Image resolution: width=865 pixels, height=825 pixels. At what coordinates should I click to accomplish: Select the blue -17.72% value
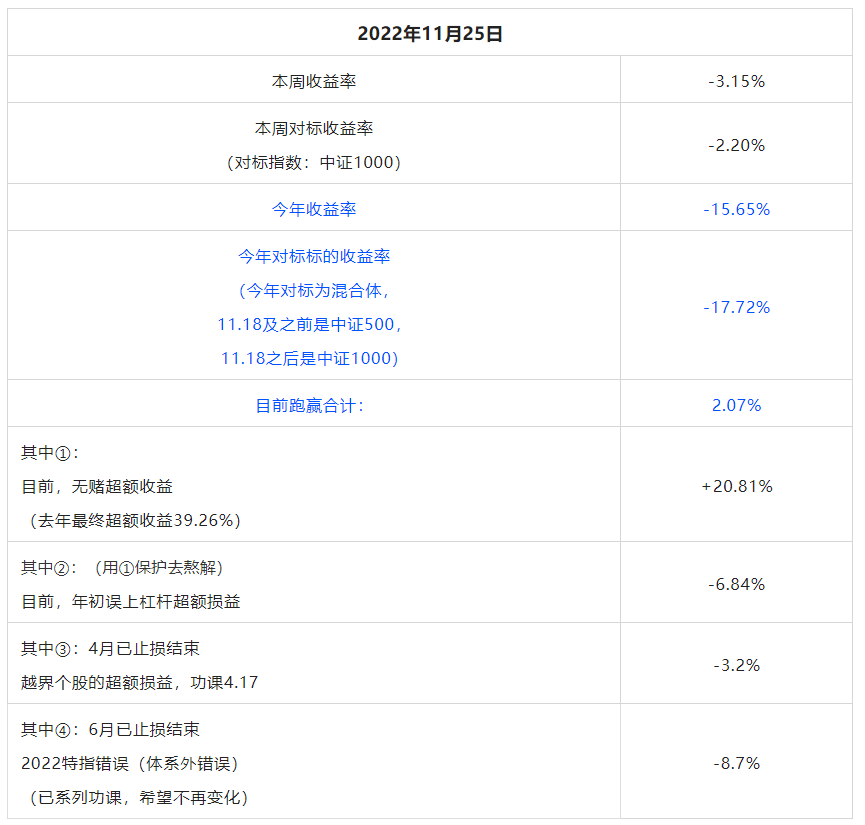pos(736,307)
